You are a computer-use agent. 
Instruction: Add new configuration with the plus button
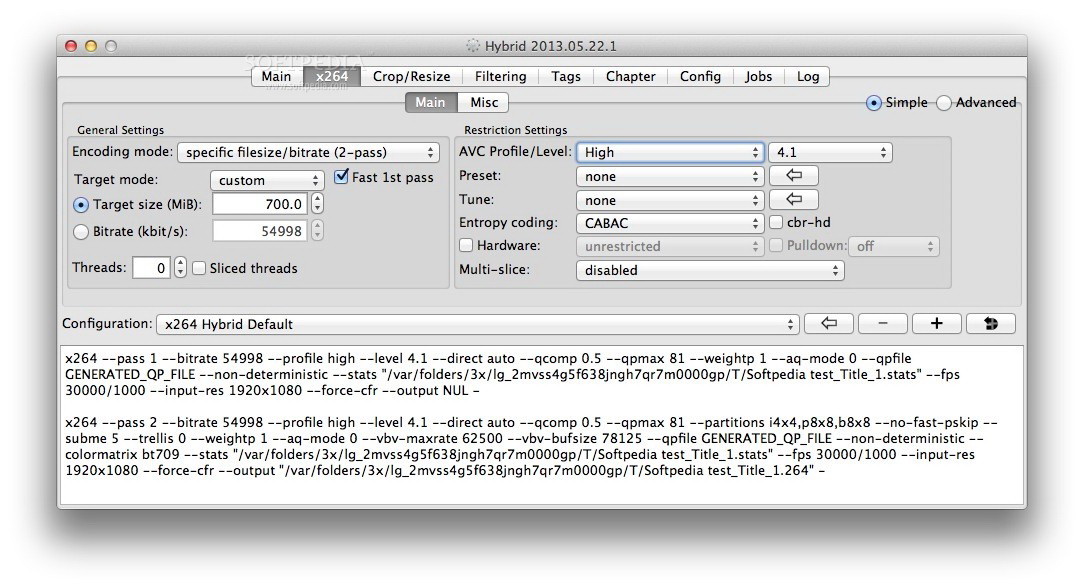tap(937, 323)
